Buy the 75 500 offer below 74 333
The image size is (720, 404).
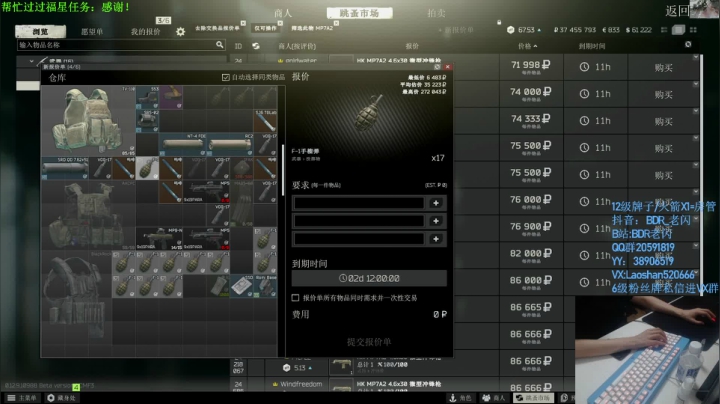pos(664,148)
